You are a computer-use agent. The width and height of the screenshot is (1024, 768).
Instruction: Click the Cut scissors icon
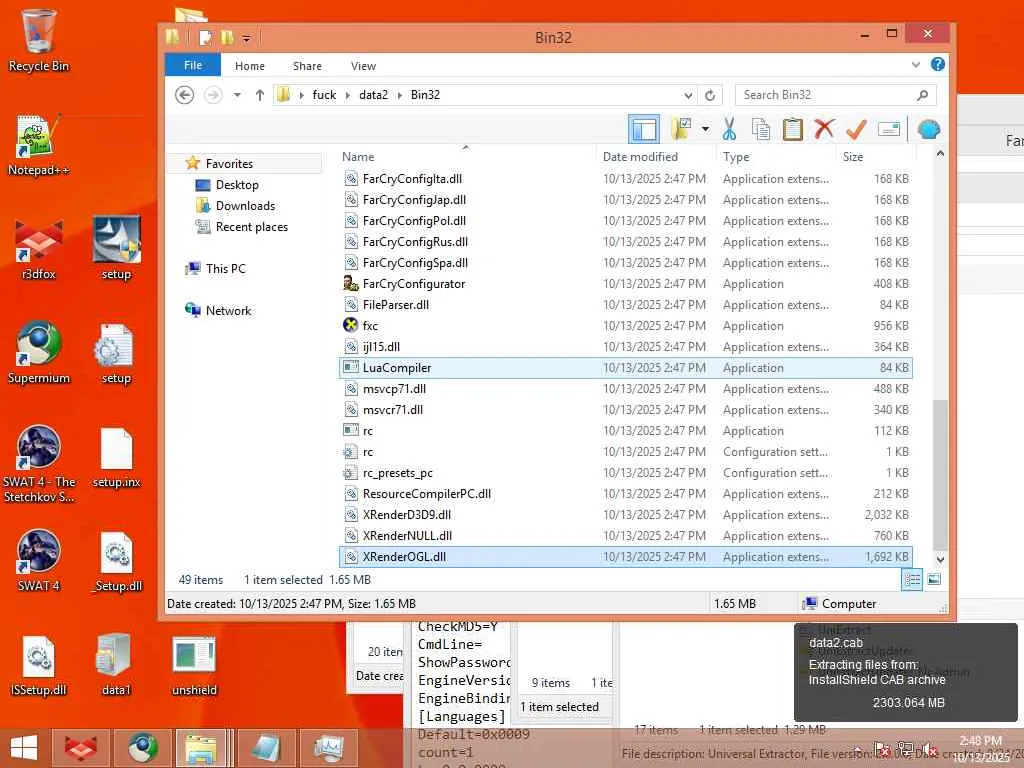click(729, 129)
